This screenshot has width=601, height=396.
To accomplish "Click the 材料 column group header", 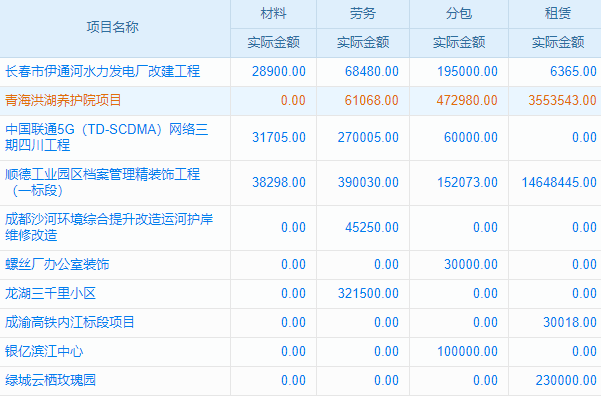I will tap(273, 13).
